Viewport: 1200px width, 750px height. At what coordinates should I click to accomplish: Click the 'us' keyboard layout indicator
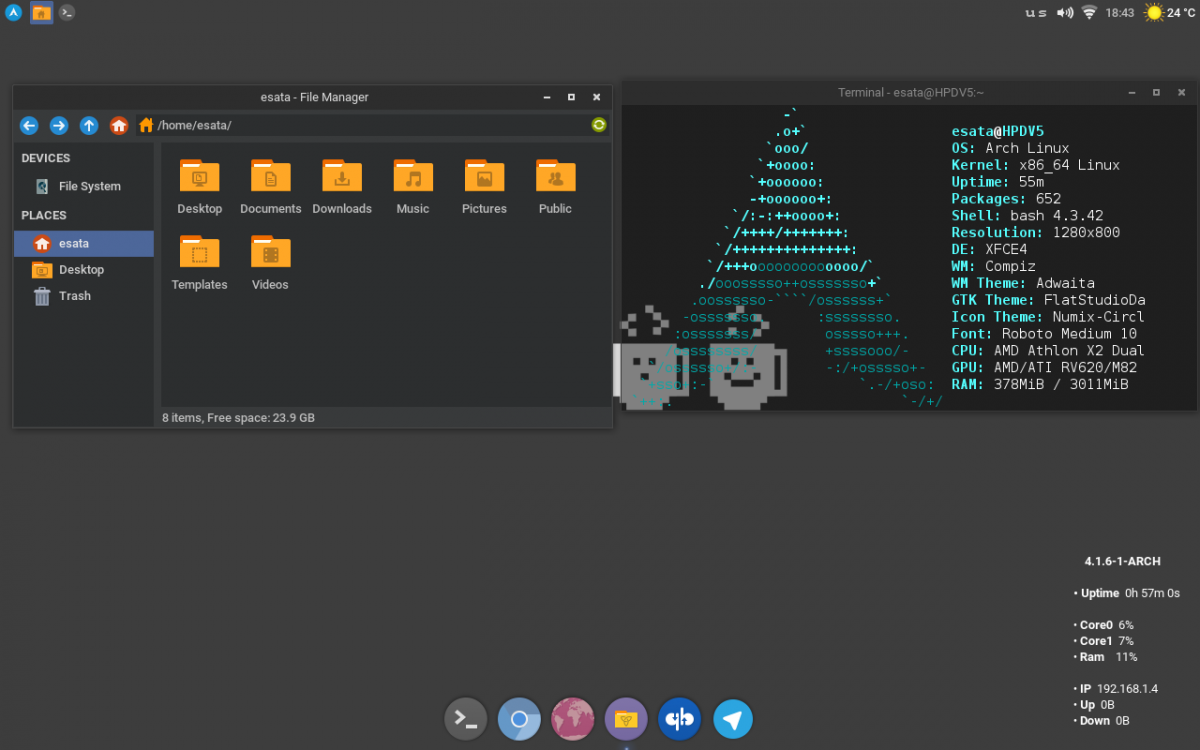pyautogui.click(x=1037, y=13)
